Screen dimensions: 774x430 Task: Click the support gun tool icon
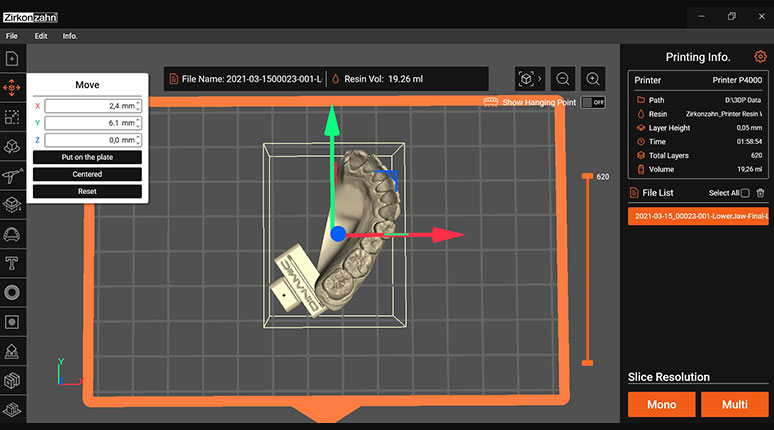click(12, 175)
